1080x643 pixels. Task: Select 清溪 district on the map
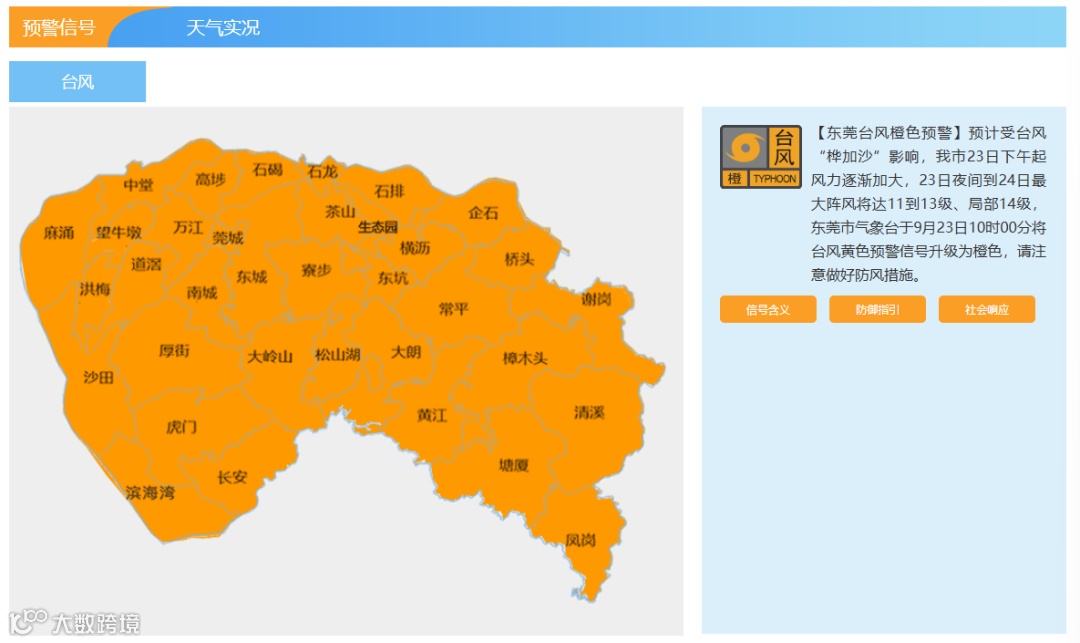[589, 412]
